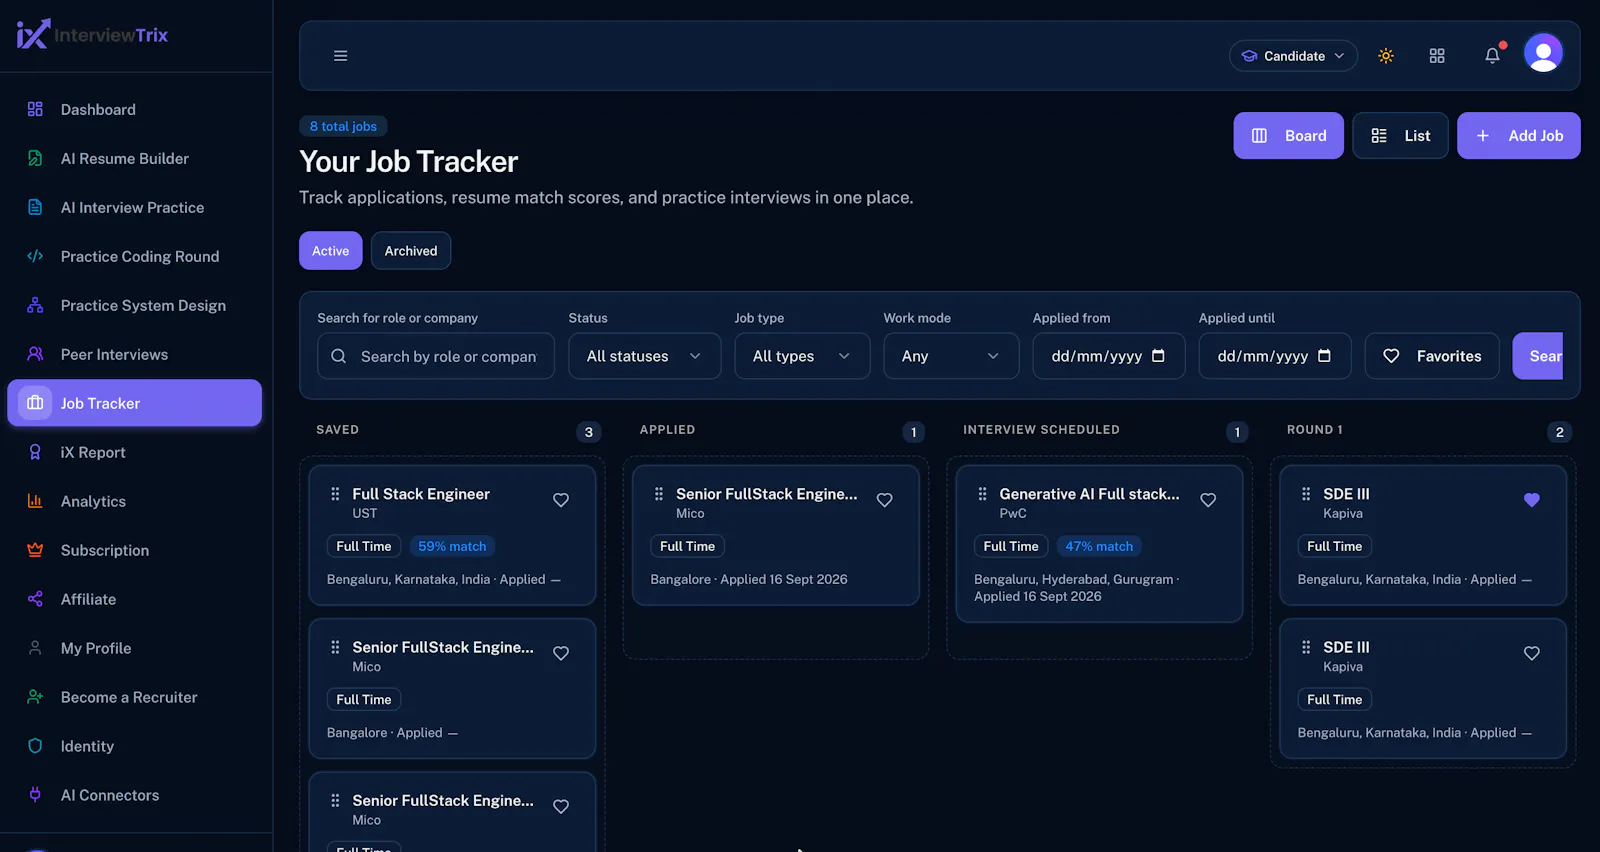Switch to the Active tab
1600x852 pixels.
pyautogui.click(x=331, y=251)
